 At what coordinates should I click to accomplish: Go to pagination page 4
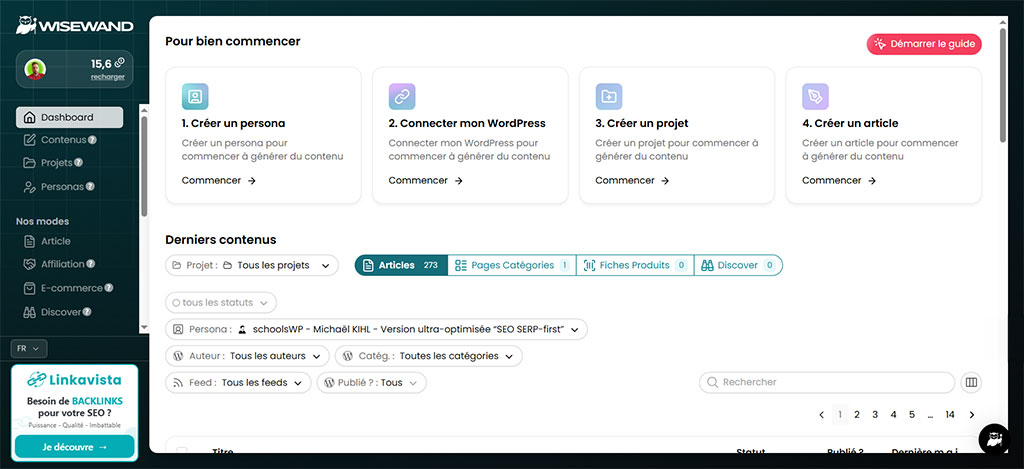[x=893, y=415]
